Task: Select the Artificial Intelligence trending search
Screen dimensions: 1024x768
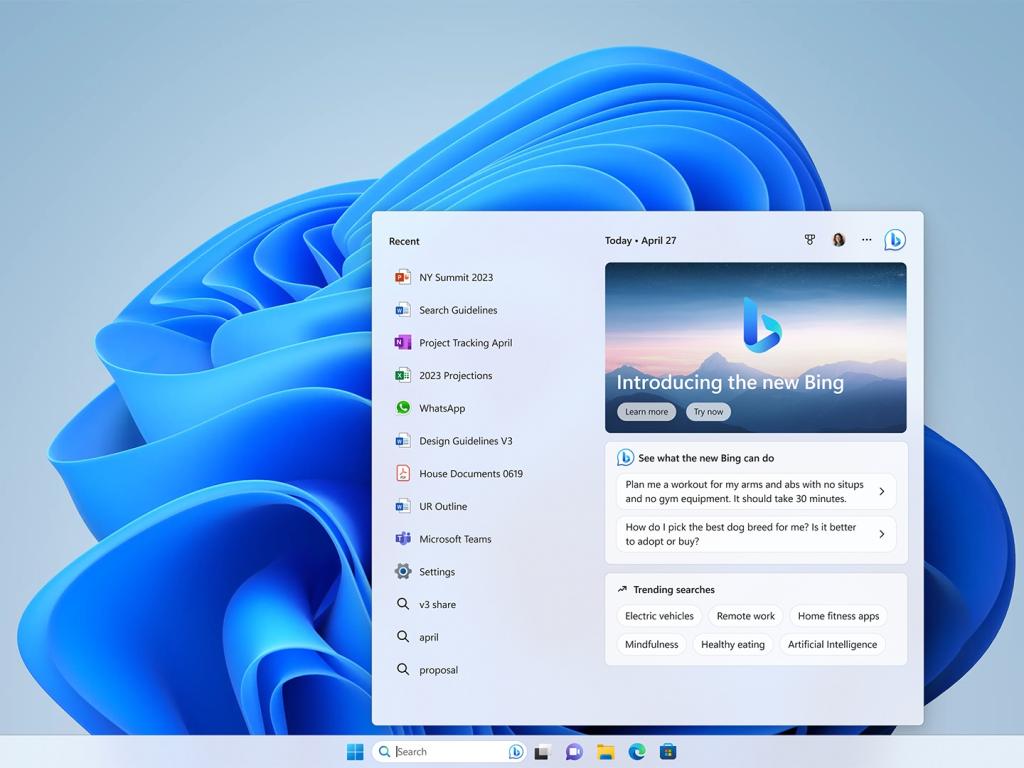Action: pyautogui.click(x=832, y=644)
